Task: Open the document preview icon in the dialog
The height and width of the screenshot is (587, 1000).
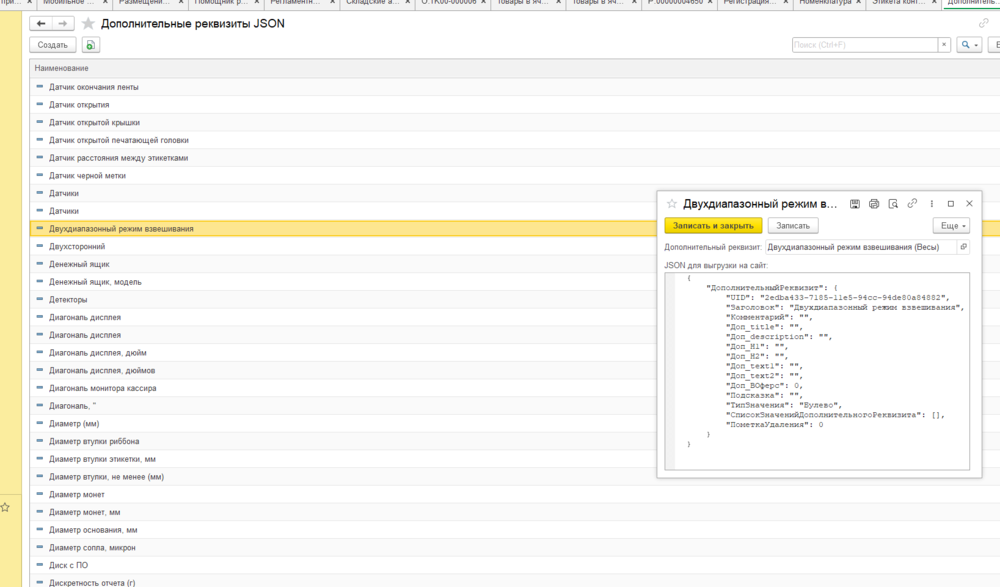Action: [893, 204]
